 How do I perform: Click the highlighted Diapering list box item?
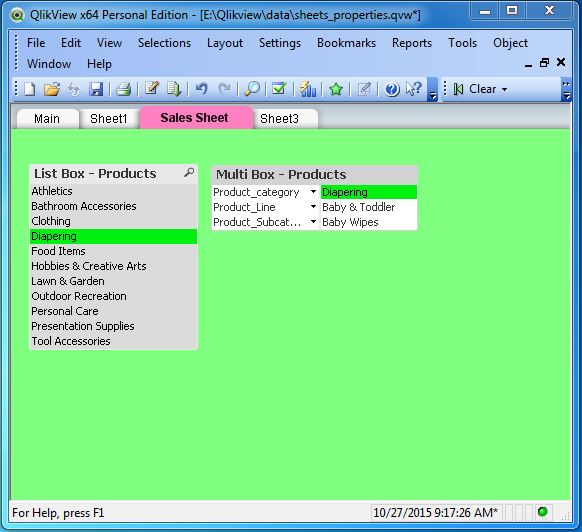tap(114, 236)
